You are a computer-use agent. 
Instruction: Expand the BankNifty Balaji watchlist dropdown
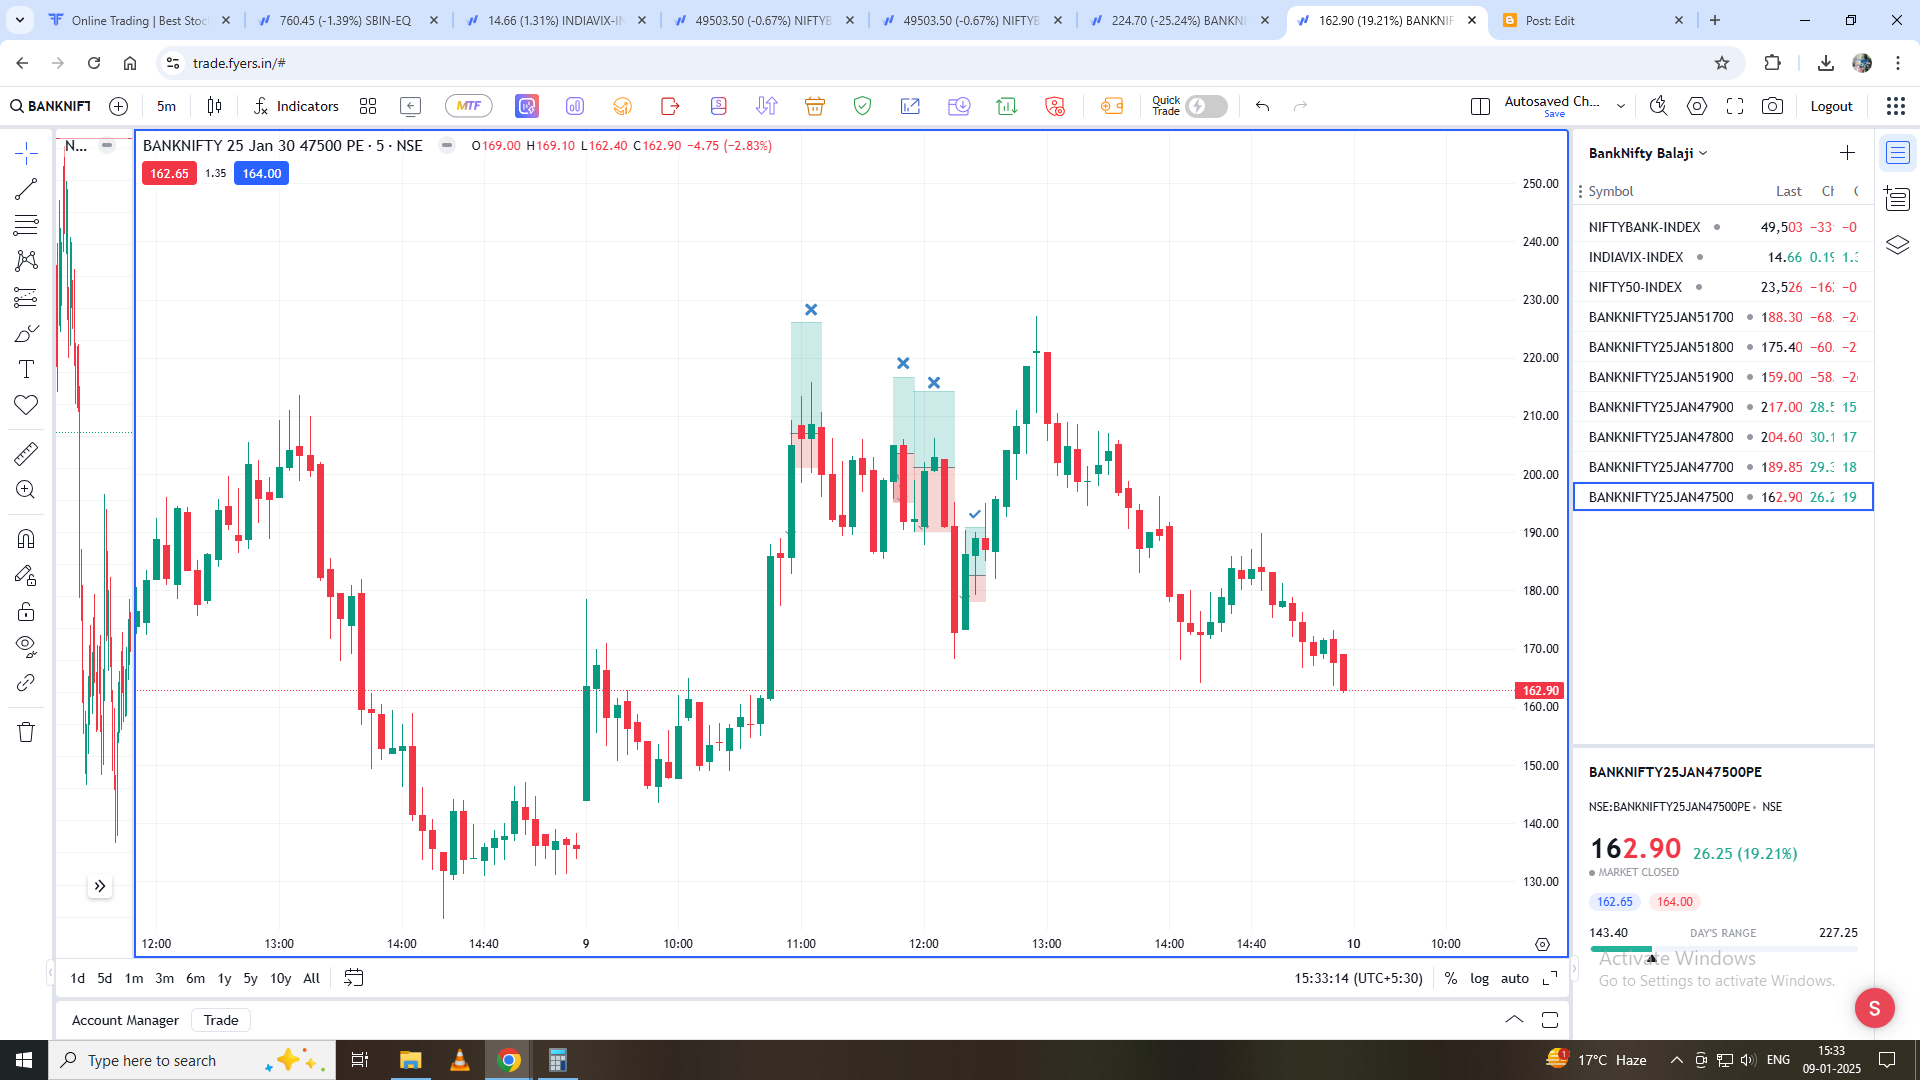tap(1703, 153)
